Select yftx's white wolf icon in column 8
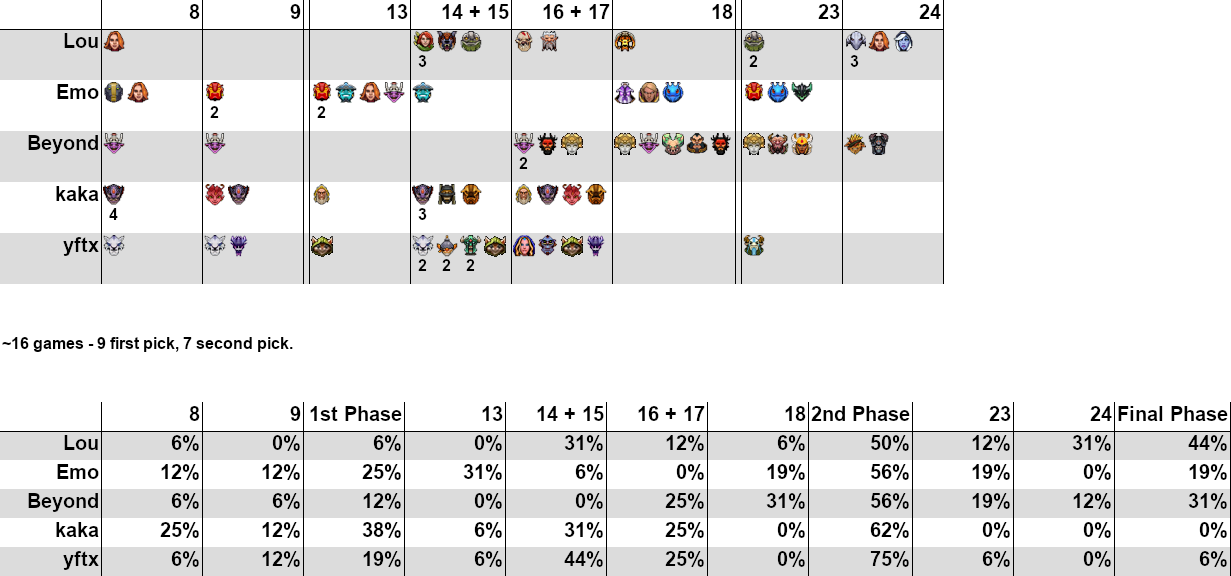1231x576 pixels. pyautogui.click(x=114, y=245)
